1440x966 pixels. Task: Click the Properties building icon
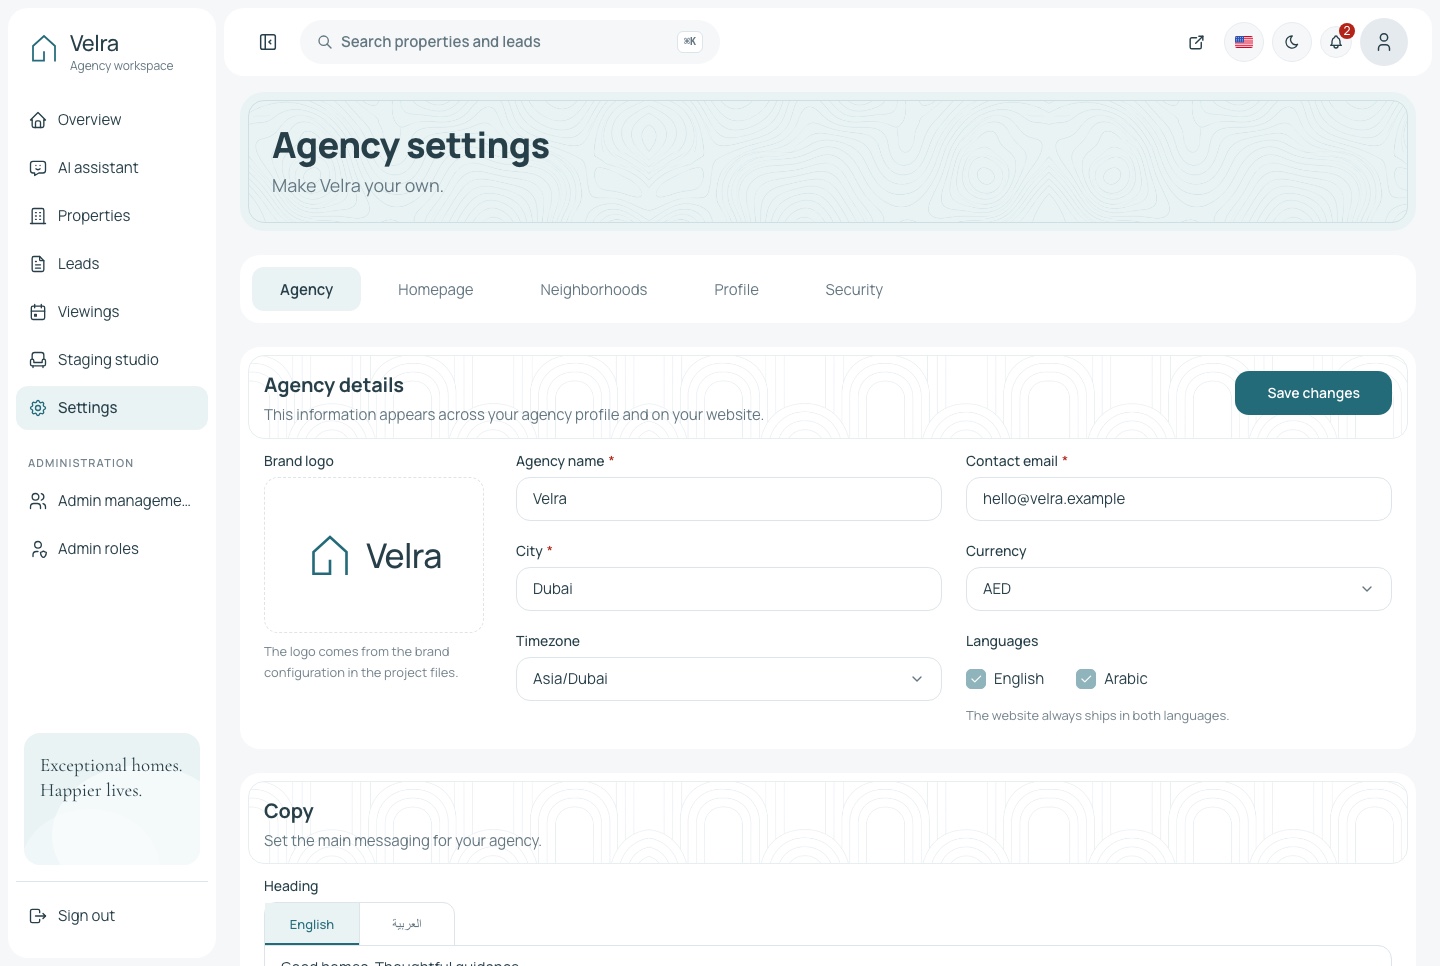point(38,216)
